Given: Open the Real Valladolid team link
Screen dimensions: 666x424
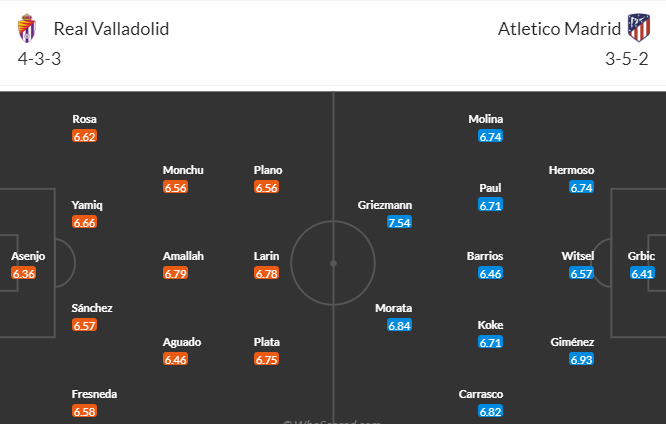Looking at the screenshot, I should pyautogui.click(x=111, y=29).
